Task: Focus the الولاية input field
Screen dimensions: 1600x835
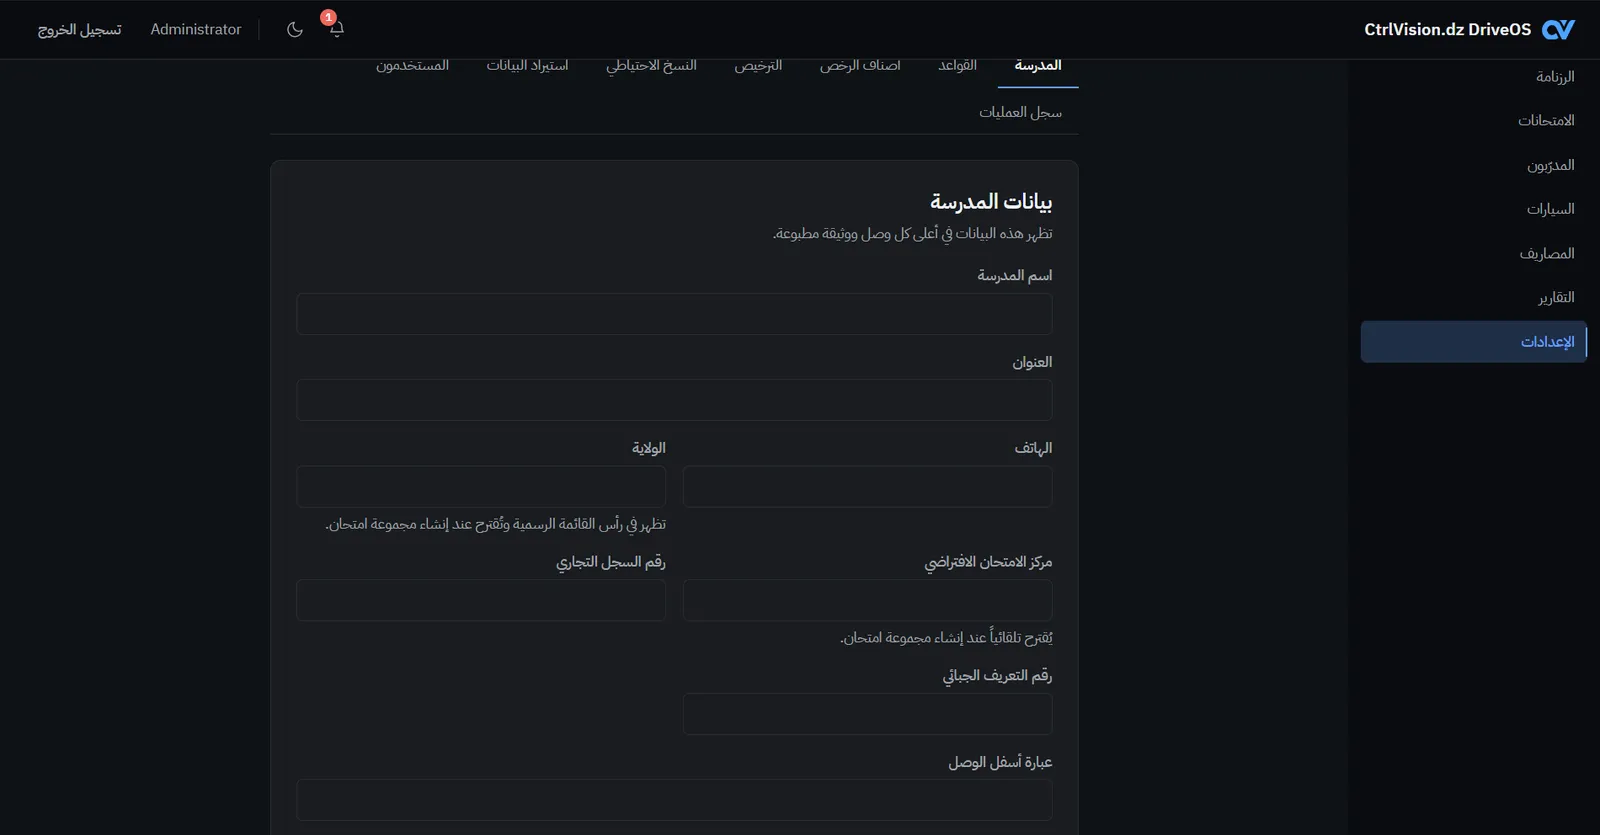Action: coord(481,486)
